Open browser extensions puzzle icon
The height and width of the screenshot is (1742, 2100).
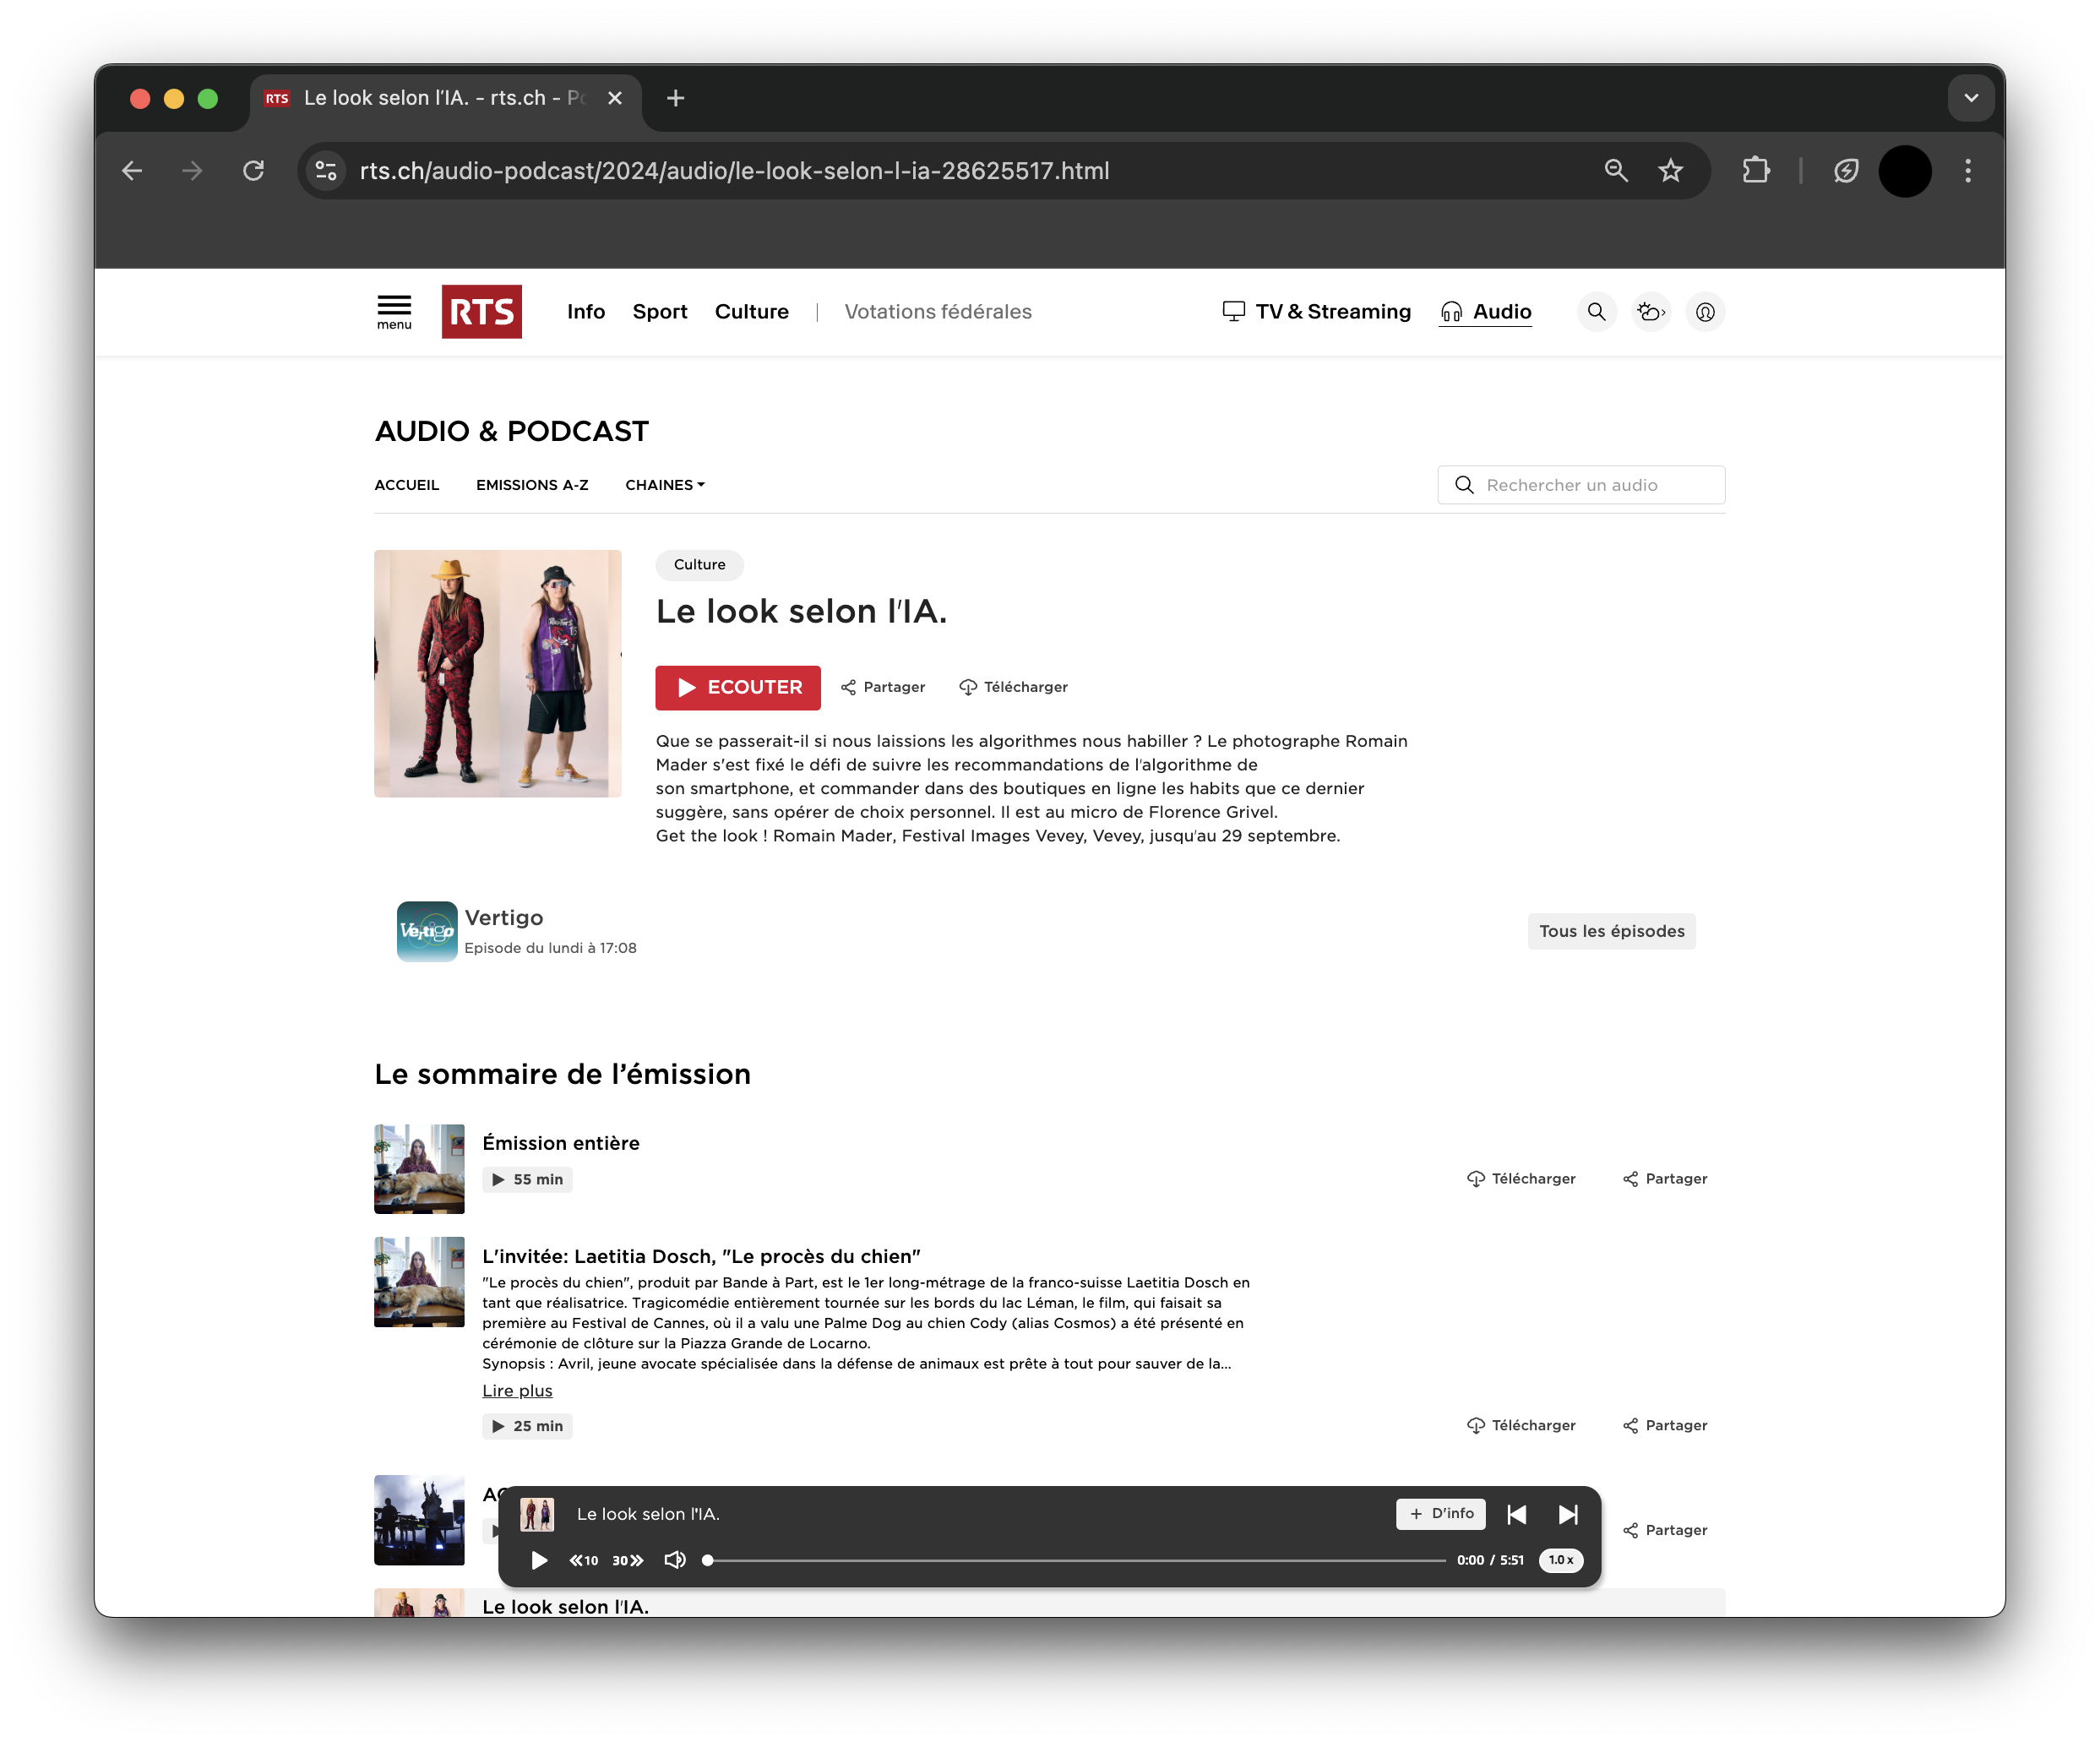[x=1756, y=171]
